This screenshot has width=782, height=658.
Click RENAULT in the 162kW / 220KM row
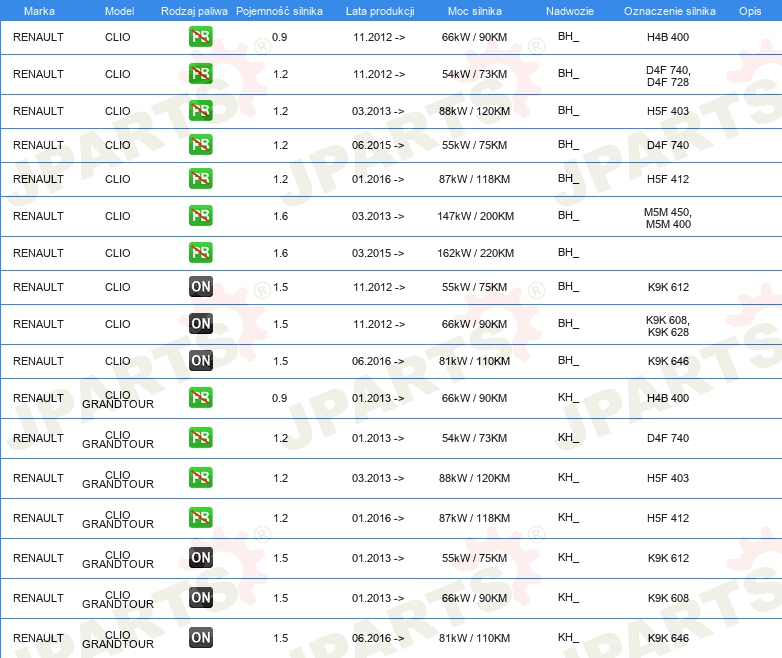(x=38, y=253)
